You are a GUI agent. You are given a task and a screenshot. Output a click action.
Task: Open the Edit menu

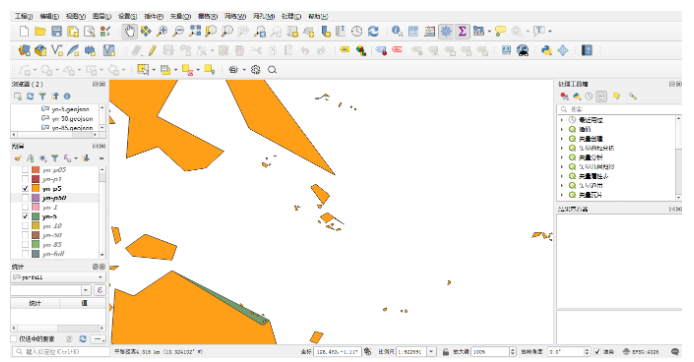(49, 16)
